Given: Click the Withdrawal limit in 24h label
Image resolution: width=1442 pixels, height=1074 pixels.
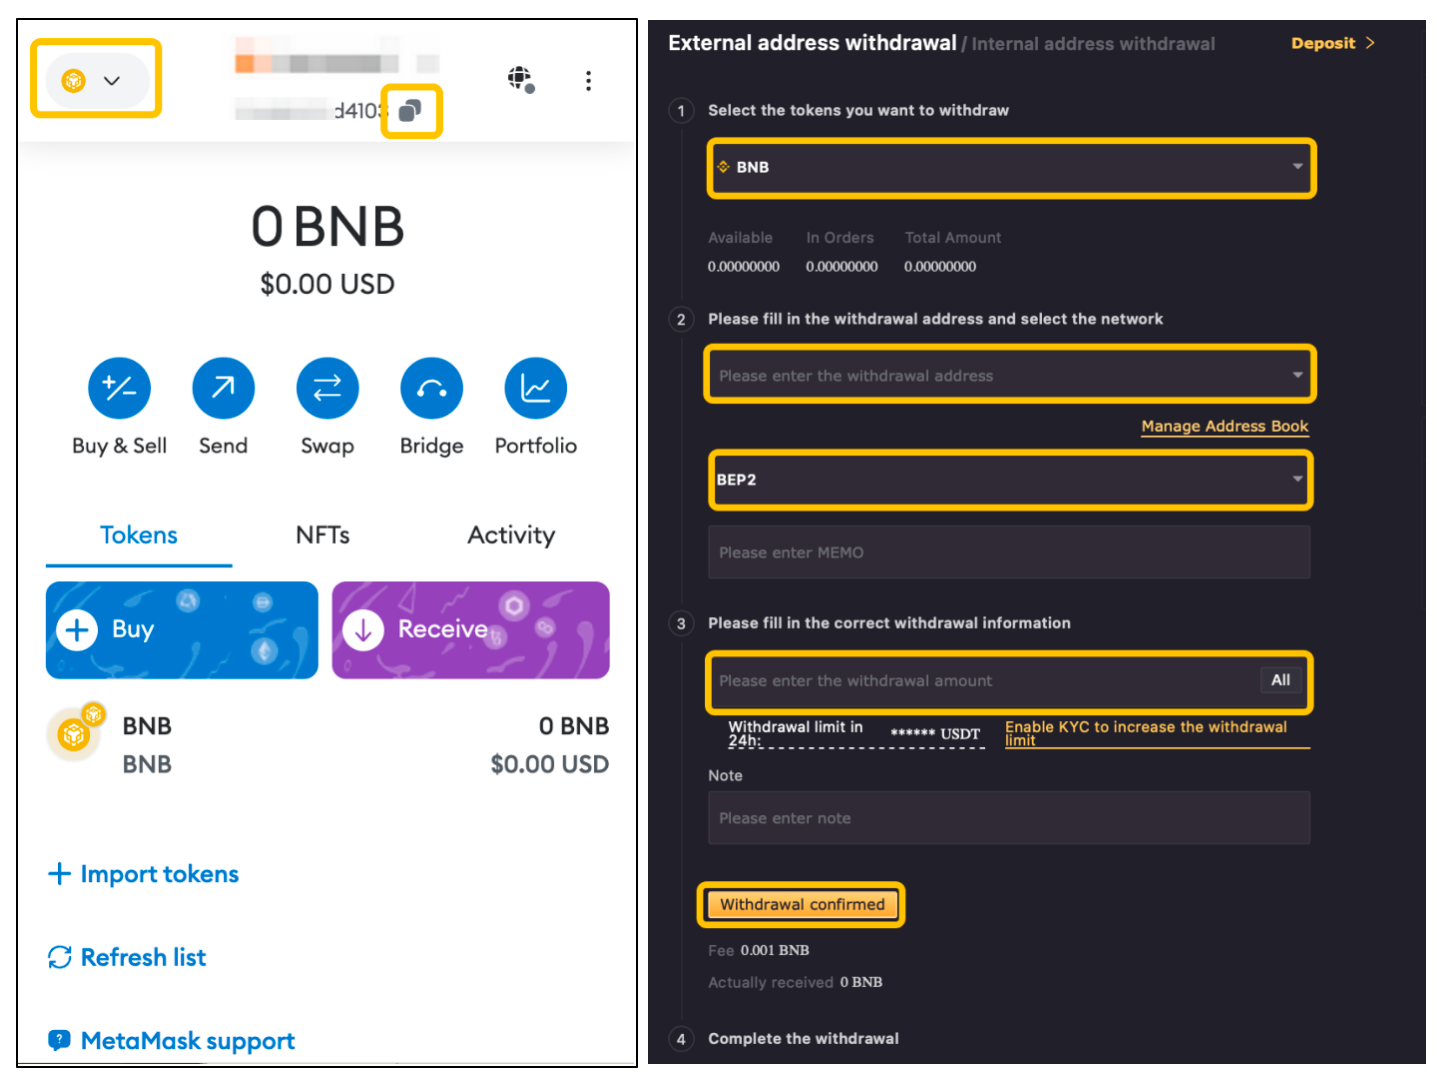Looking at the screenshot, I should pyautogui.click(x=795, y=733).
